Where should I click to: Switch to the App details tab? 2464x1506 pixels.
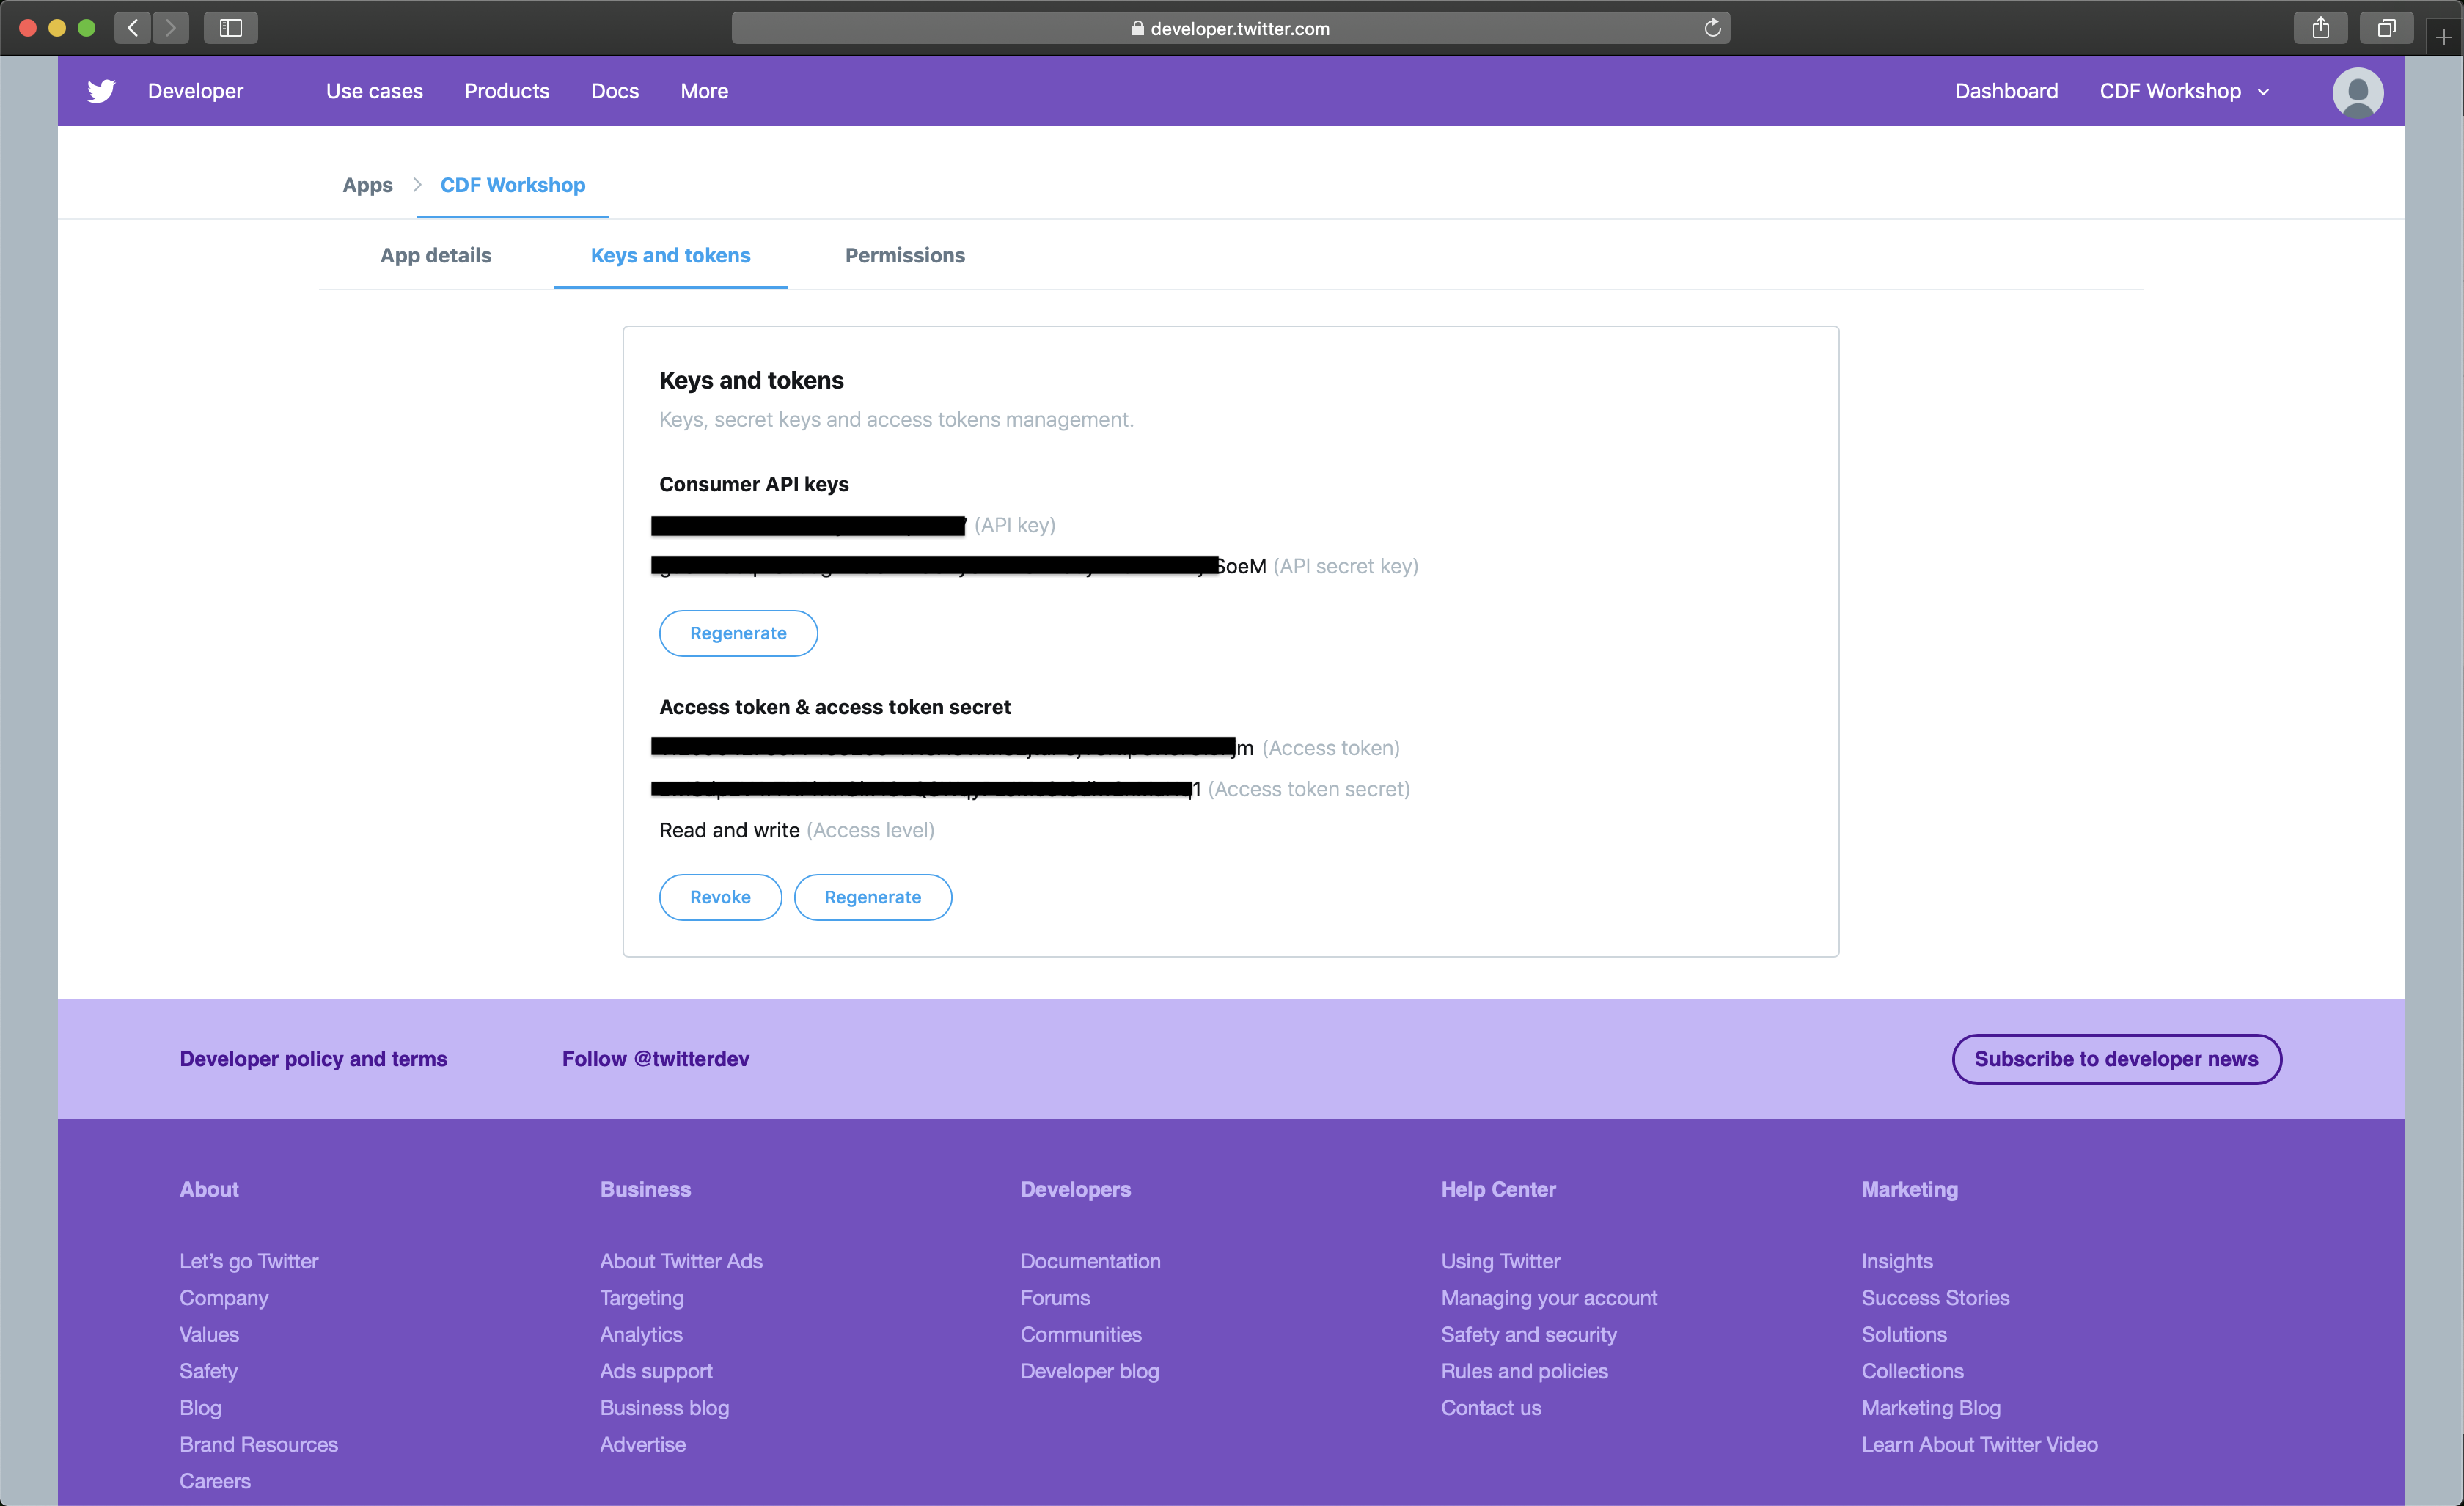point(436,255)
